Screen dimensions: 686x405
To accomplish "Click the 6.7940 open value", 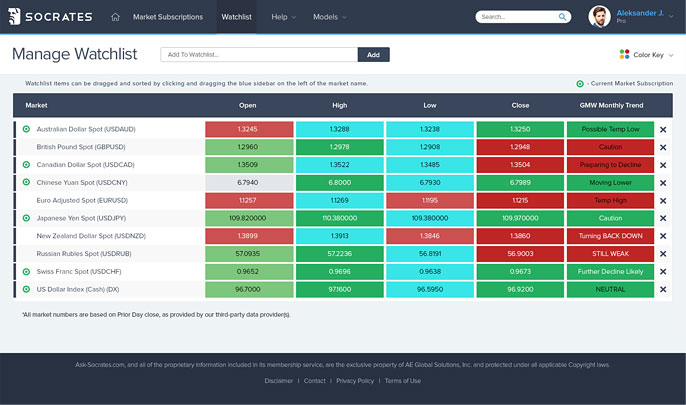I will pos(249,182).
